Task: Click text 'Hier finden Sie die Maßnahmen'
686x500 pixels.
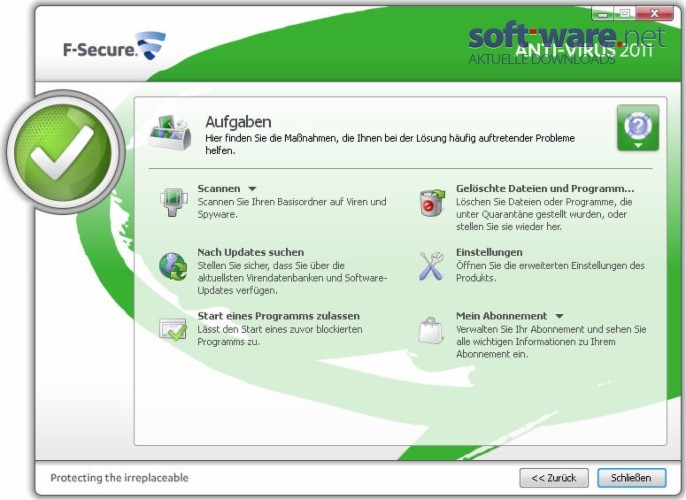Action: coord(273,138)
